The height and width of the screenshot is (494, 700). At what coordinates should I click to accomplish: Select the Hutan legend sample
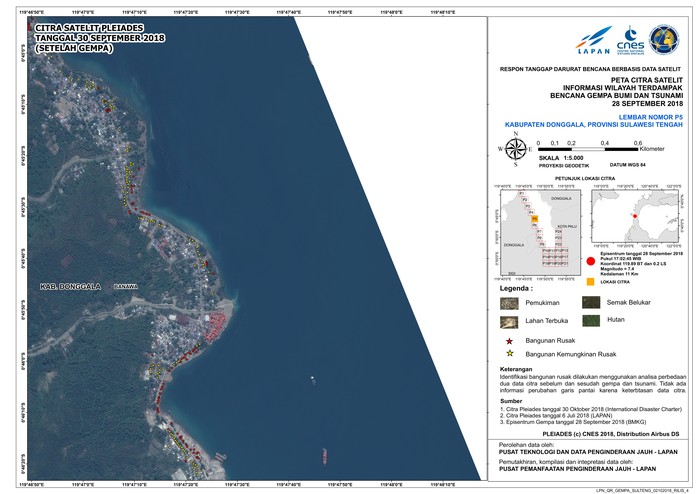[x=591, y=321]
